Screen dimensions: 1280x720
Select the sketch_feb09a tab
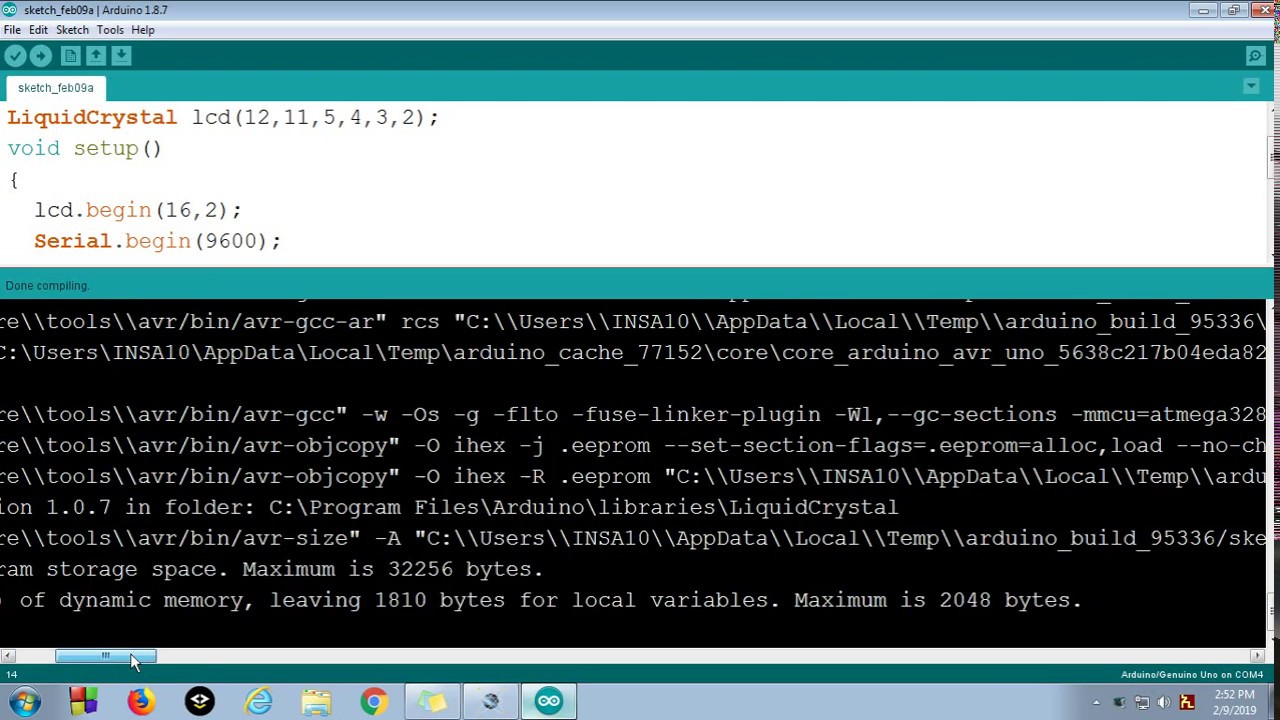(x=55, y=88)
